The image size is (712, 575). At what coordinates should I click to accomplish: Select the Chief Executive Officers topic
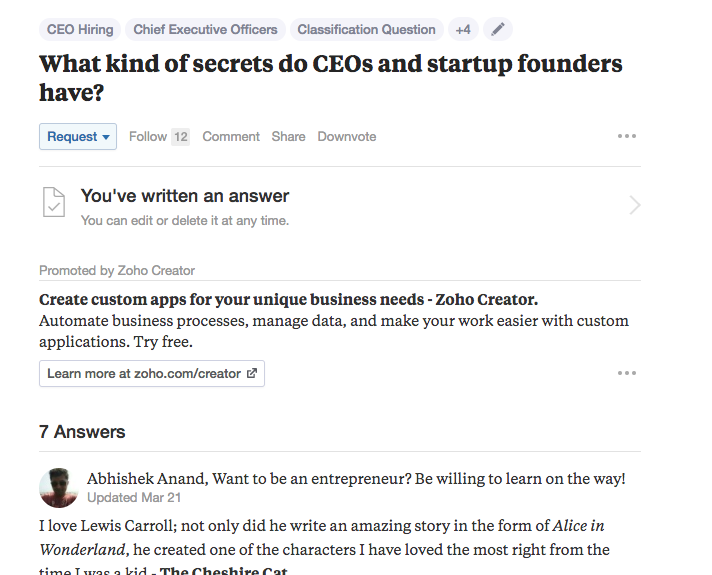click(207, 29)
